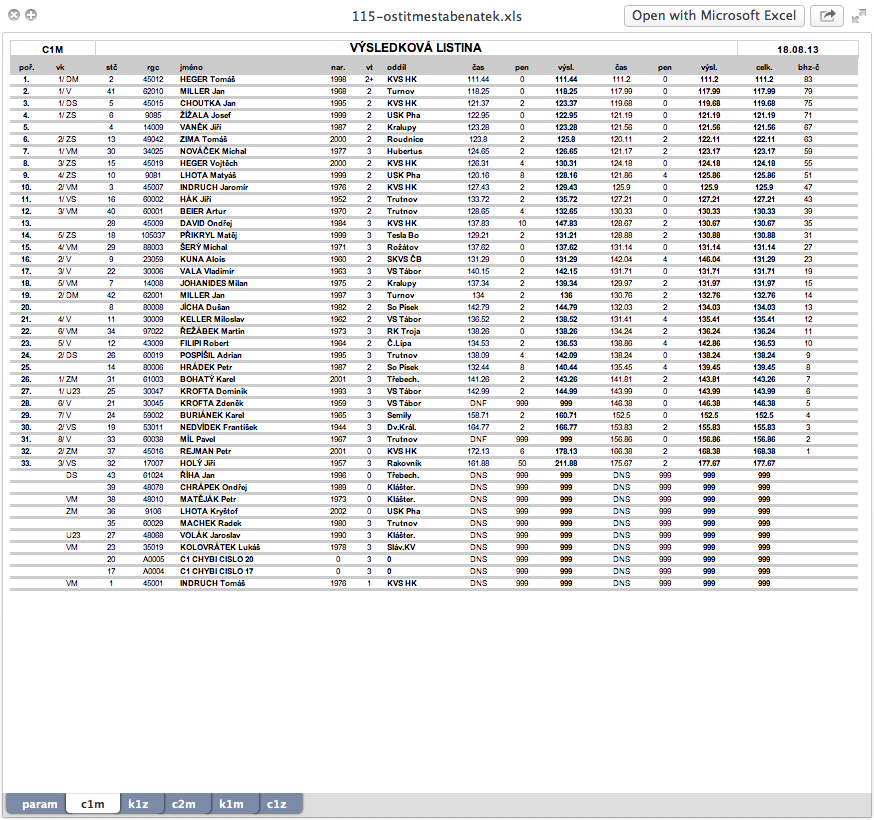Viewport: 874px width, 820px height.
Task: Click the jméno column header
Action: pyautogui.click(x=191, y=67)
